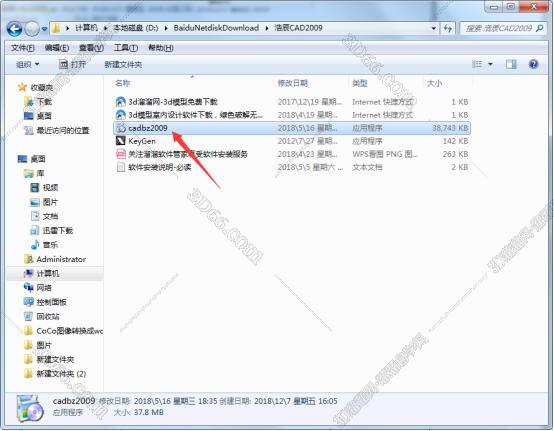The image size is (554, 431).
Task: Click the blue help icon
Action: (534, 64)
